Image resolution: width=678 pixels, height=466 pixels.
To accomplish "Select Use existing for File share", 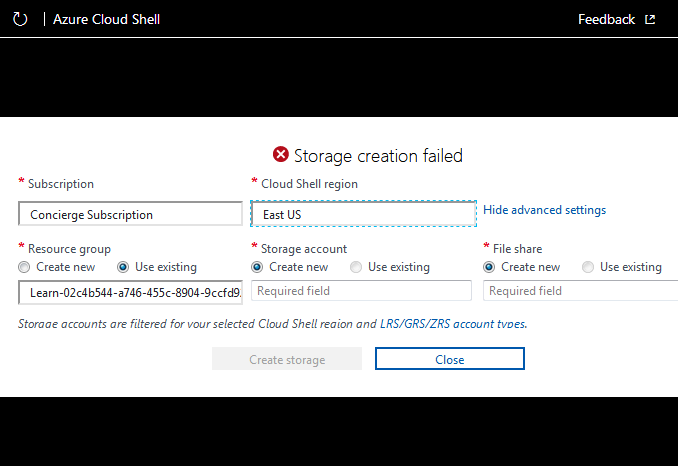I will click(588, 267).
